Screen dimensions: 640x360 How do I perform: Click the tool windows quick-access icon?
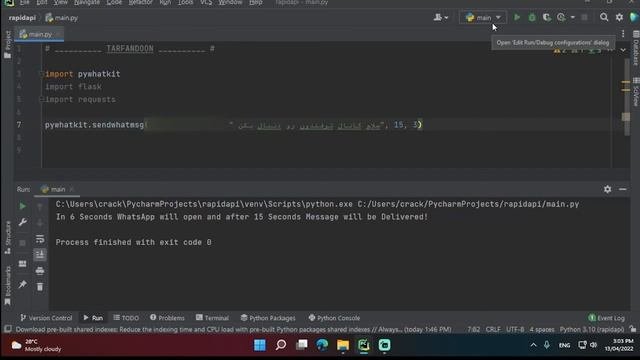[x=8, y=329]
